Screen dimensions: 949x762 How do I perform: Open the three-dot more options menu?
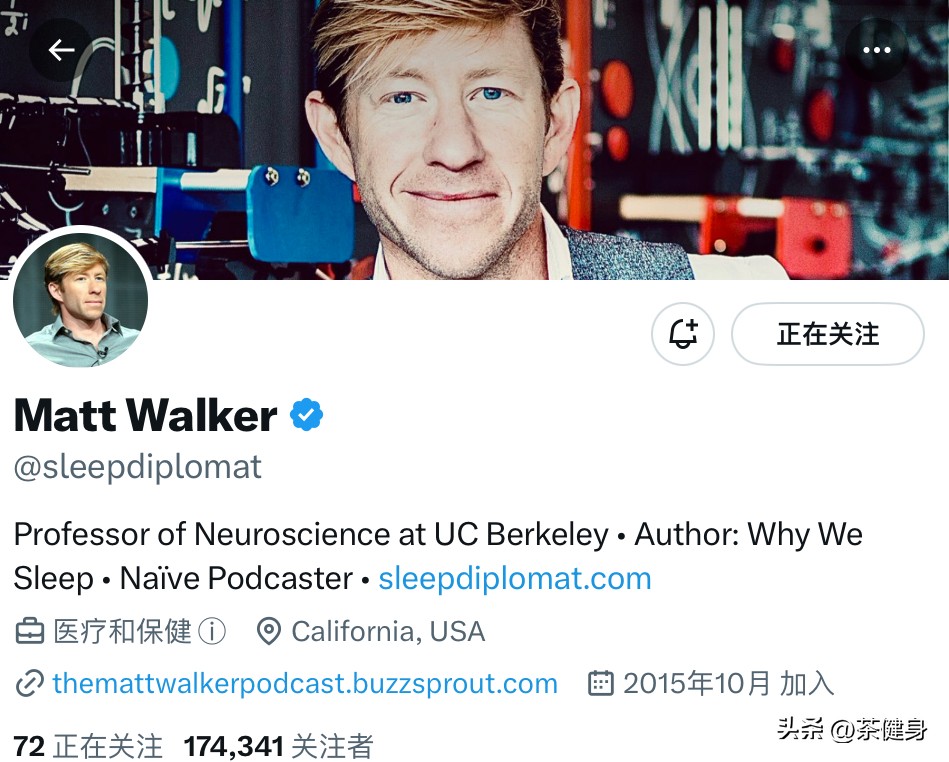(x=876, y=50)
